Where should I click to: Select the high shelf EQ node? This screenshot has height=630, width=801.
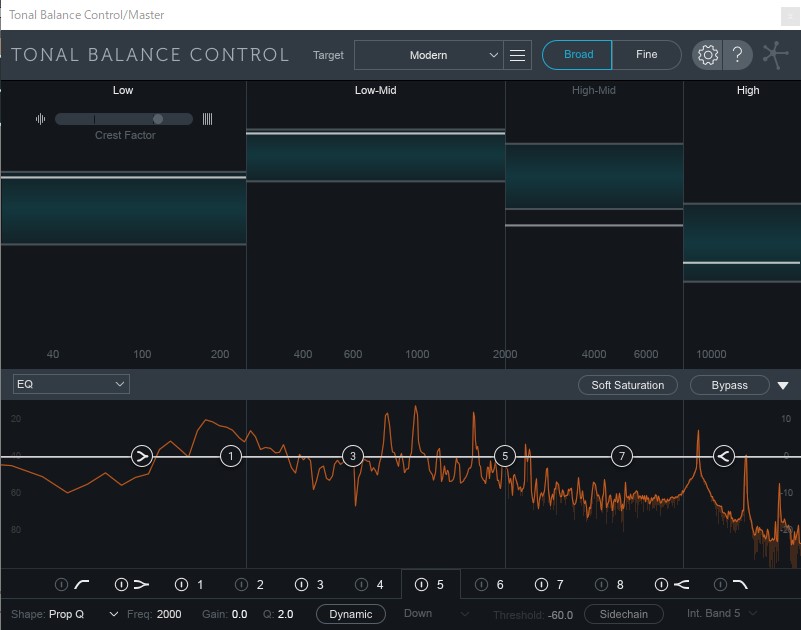tap(723, 456)
